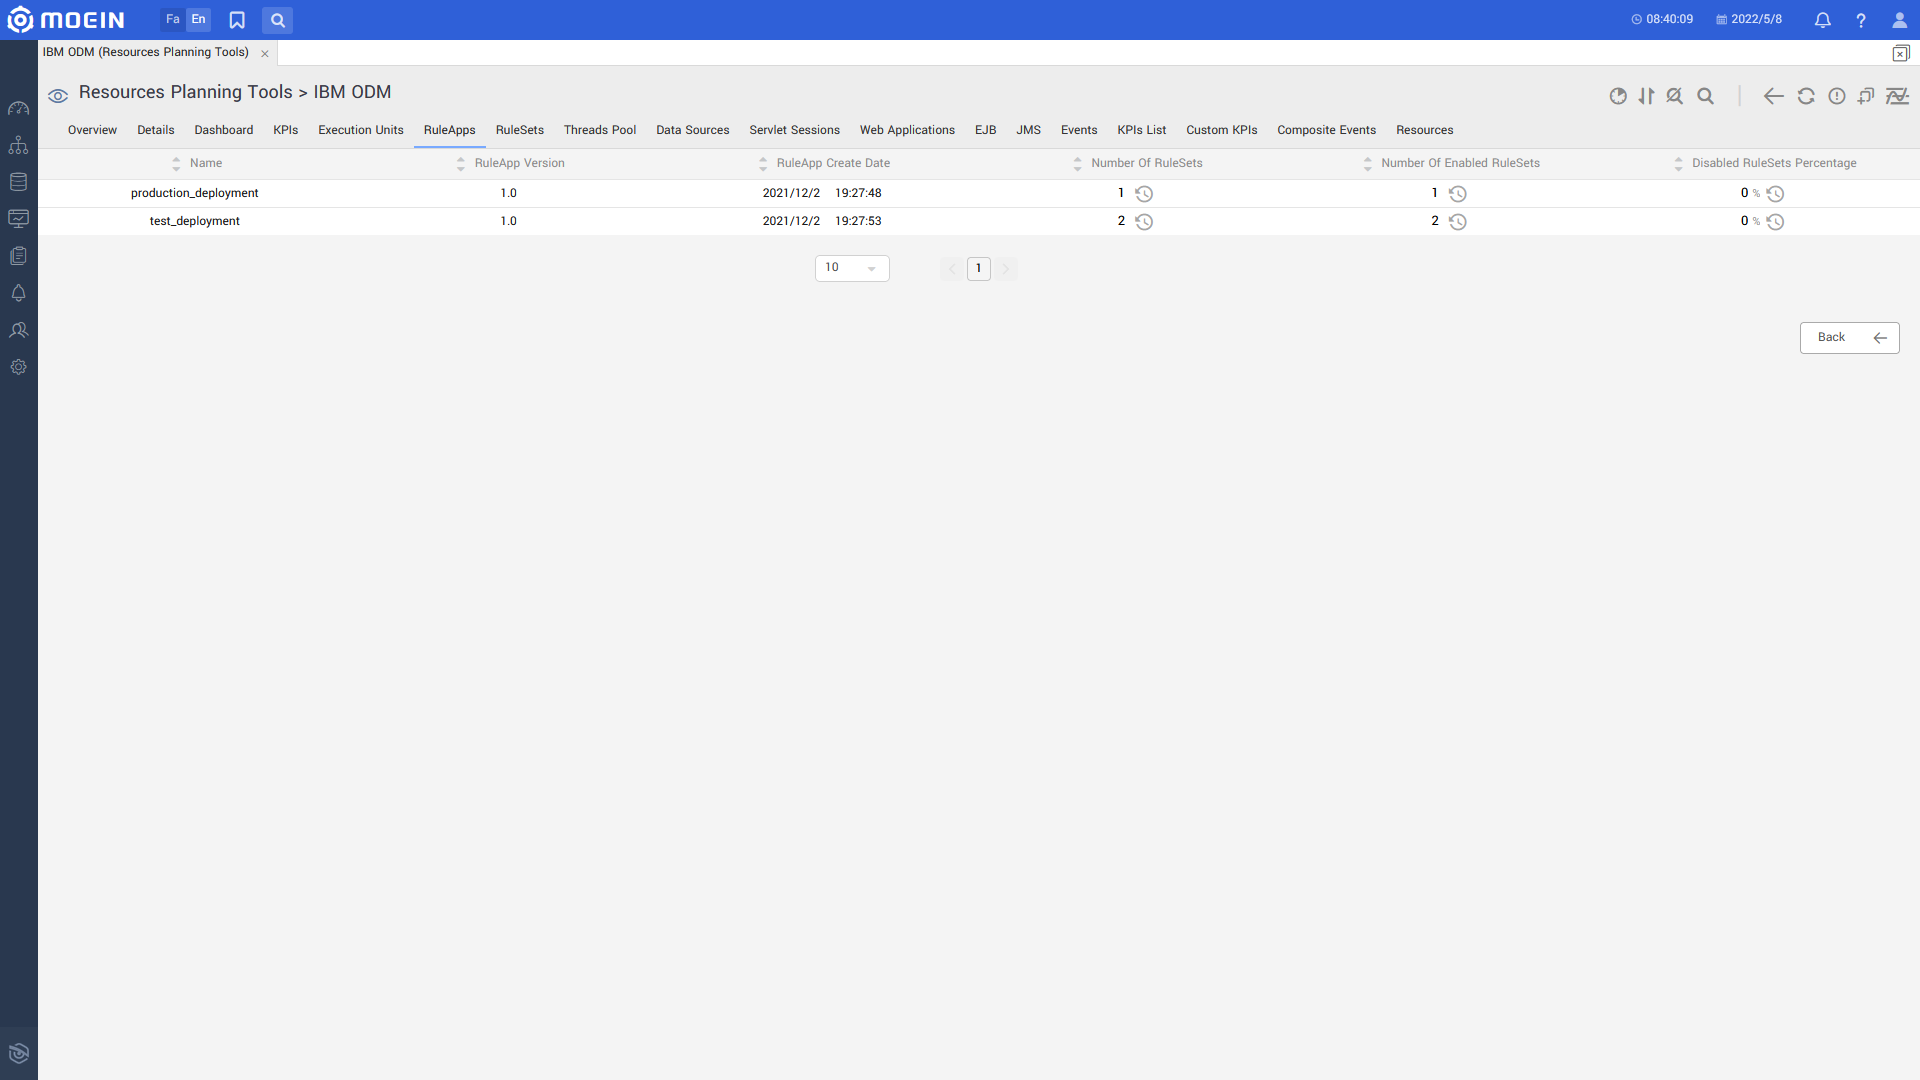Switch to the Overview tab
The image size is (1920, 1080).
(x=92, y=131)
